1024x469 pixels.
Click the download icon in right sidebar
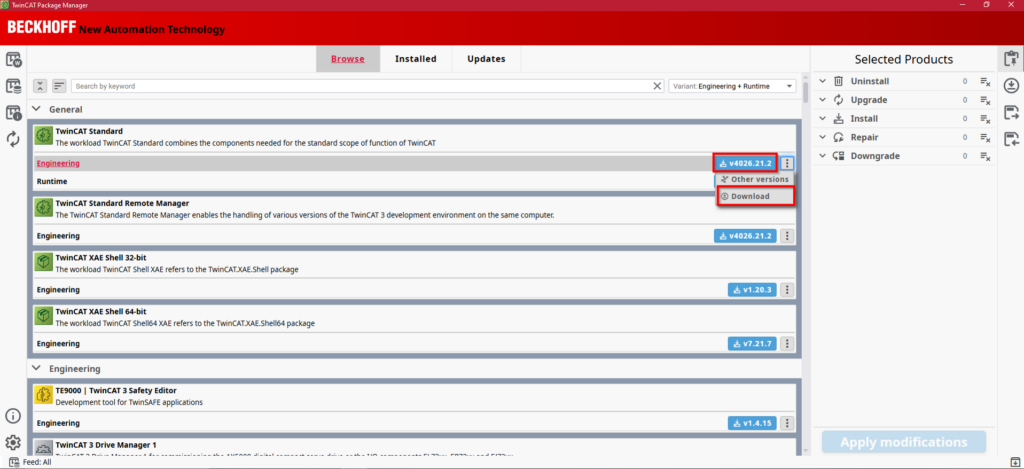1010,86
